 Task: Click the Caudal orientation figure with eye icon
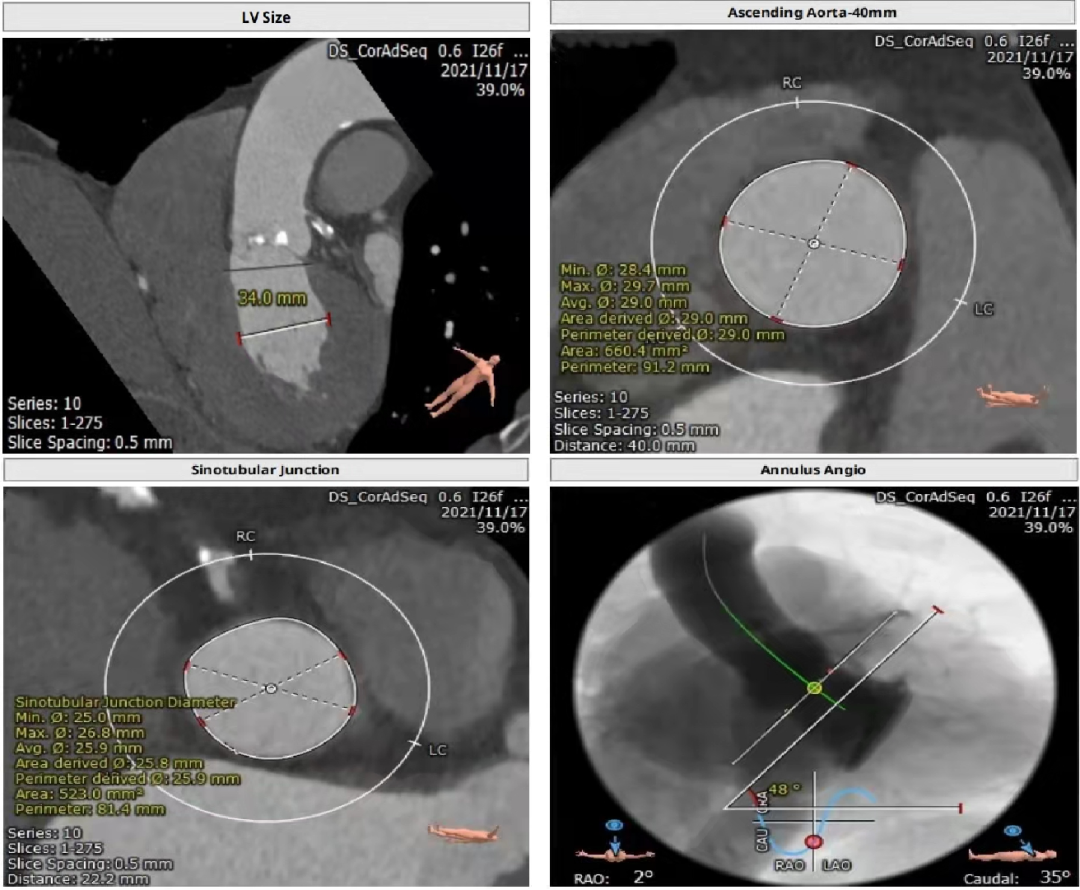coord(1011,845)
